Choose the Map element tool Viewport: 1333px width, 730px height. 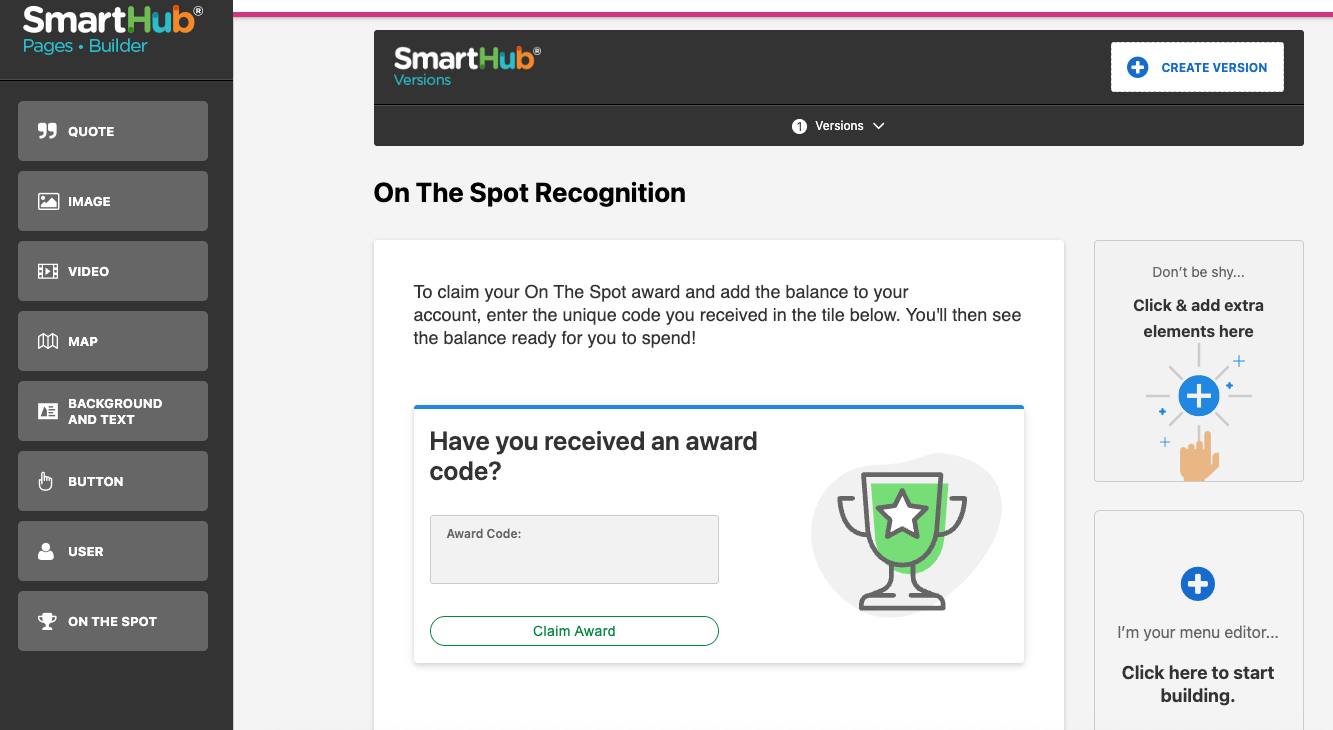click(x=112, y=341)
